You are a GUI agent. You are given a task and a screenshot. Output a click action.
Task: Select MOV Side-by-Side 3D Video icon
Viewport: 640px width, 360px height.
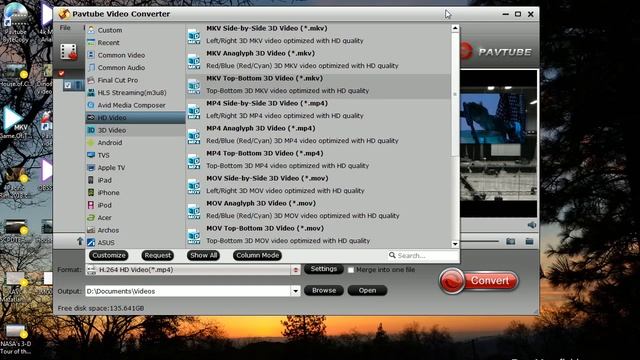click(x=194, y=186)
